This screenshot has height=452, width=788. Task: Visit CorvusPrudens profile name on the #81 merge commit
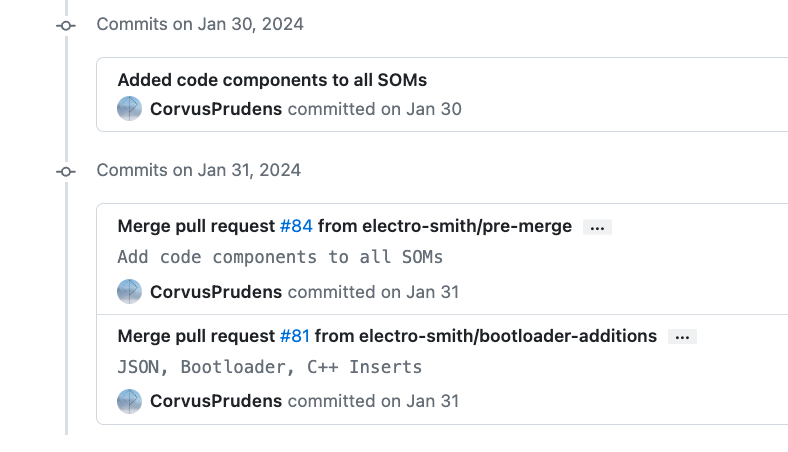pyautogui.click(x=216, y=401)
